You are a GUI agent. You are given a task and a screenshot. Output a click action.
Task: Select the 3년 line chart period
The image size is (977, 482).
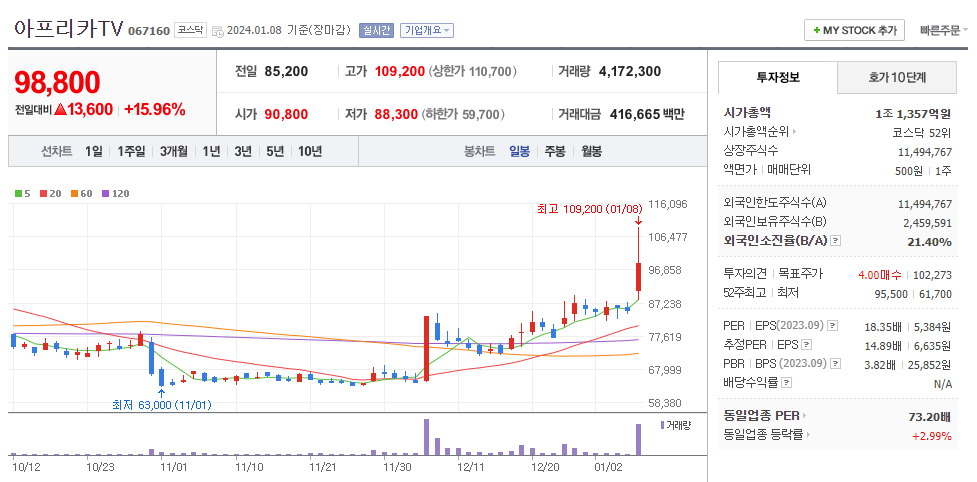[243, 151]
